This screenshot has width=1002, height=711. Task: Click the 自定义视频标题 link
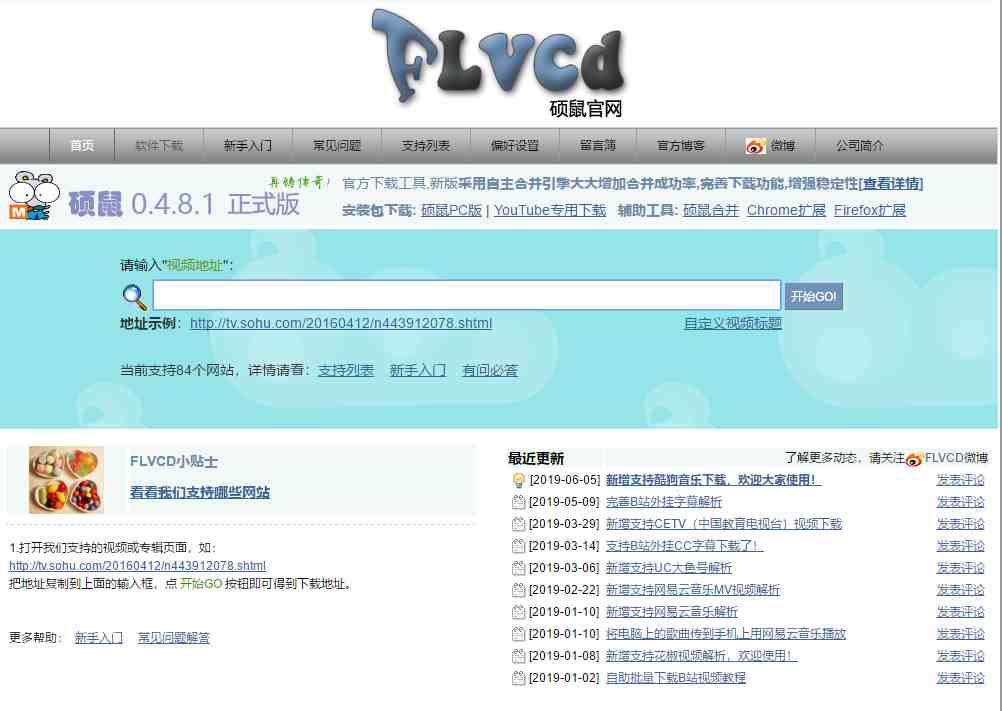pyautogui.click(x=733, y=323)
